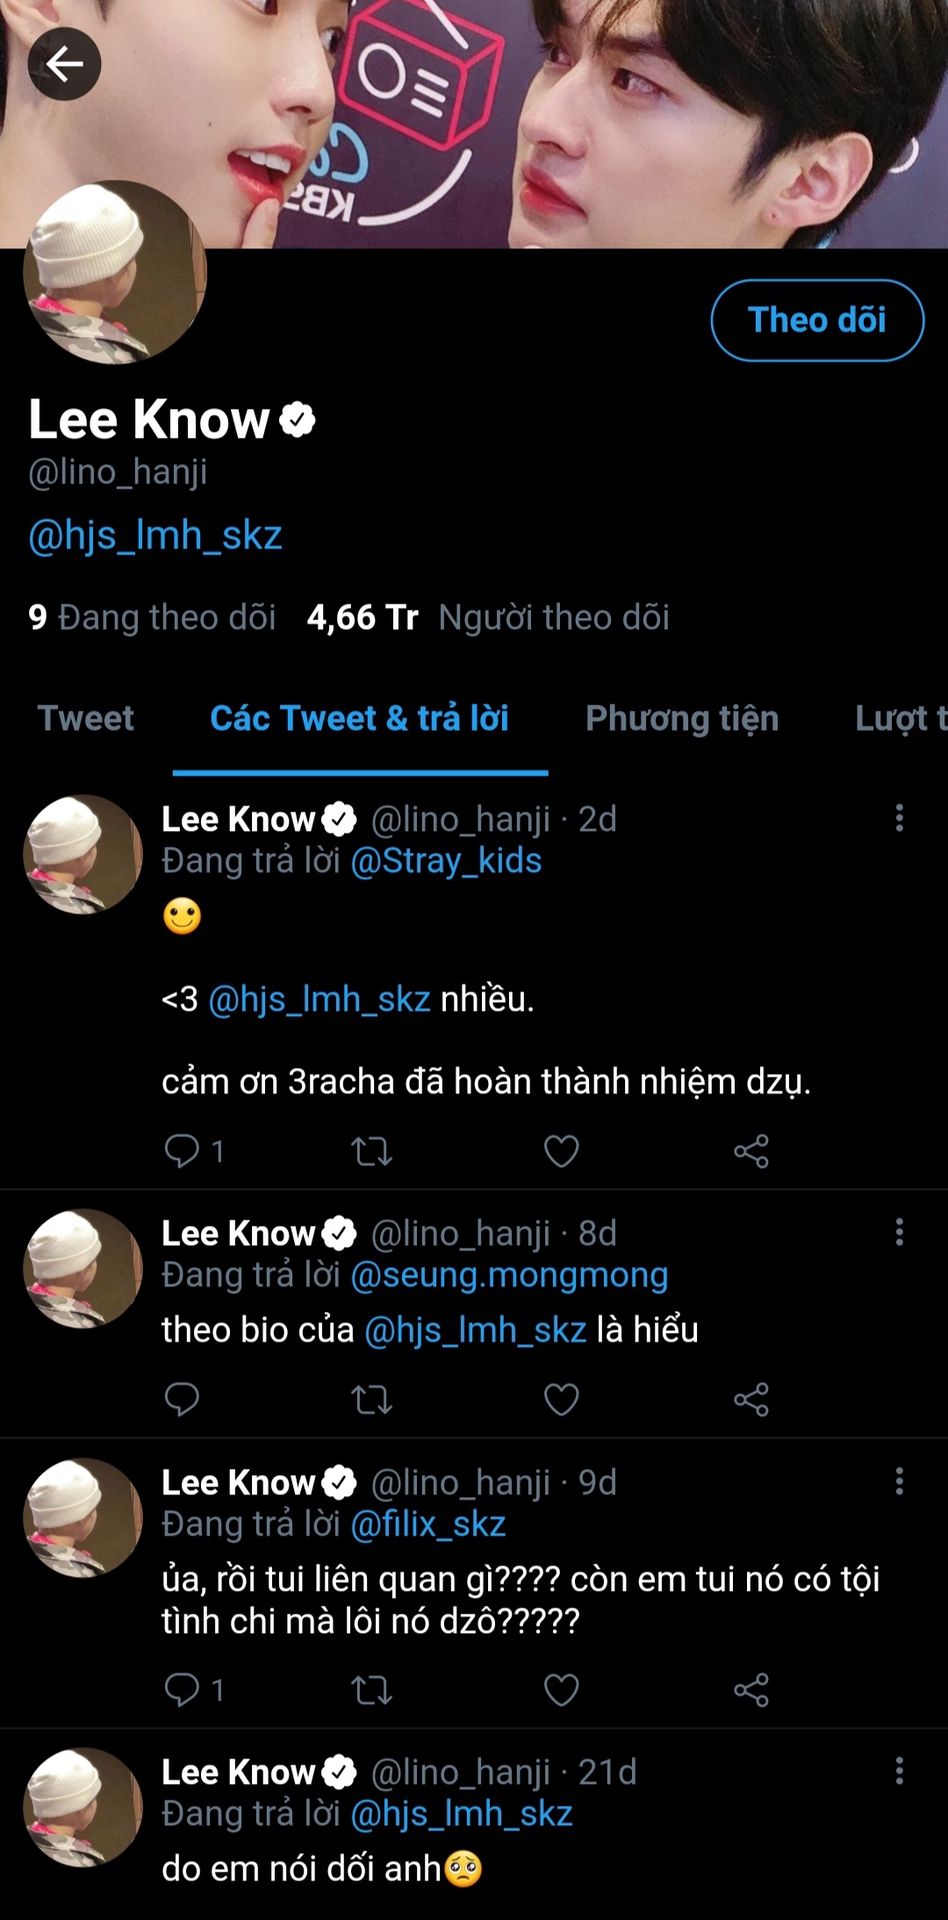Open more options on the 2d tweet
Viewport: 948px width, 1920px height.
coord(899,818)
